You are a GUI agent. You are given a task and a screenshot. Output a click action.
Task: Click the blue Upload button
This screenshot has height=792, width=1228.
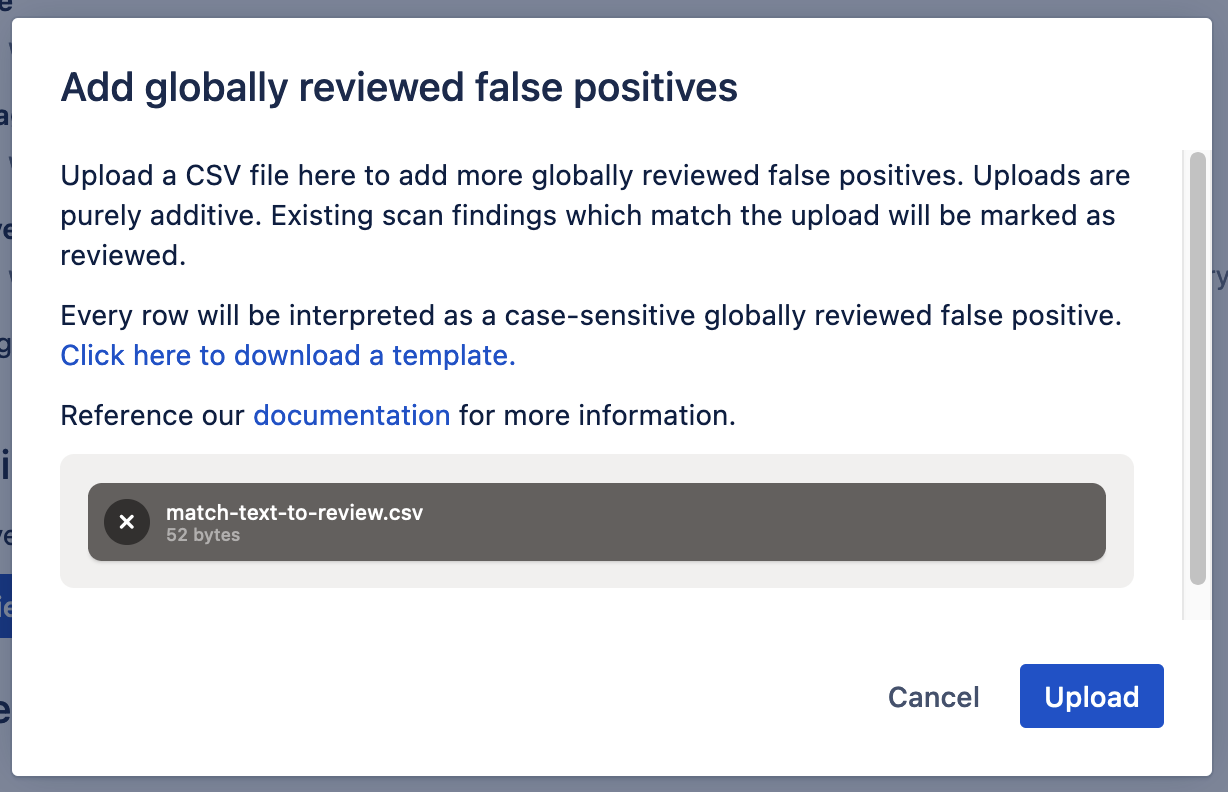pos(1091,696)
